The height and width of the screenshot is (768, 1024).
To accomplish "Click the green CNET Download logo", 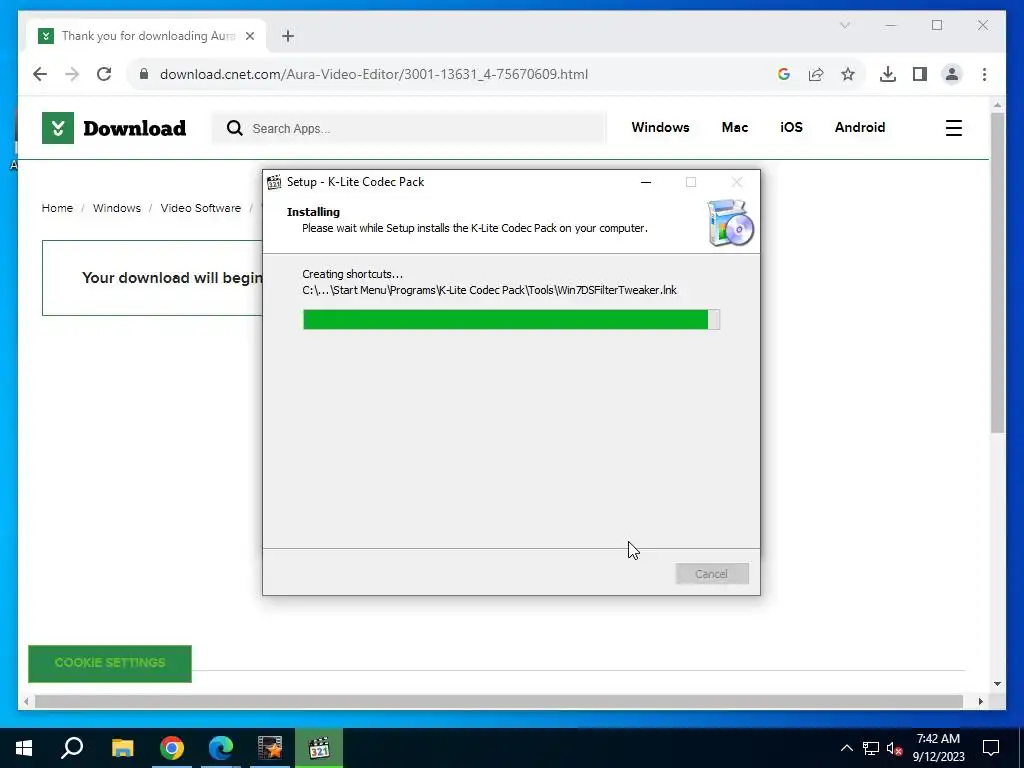I will tap(114, 128).
